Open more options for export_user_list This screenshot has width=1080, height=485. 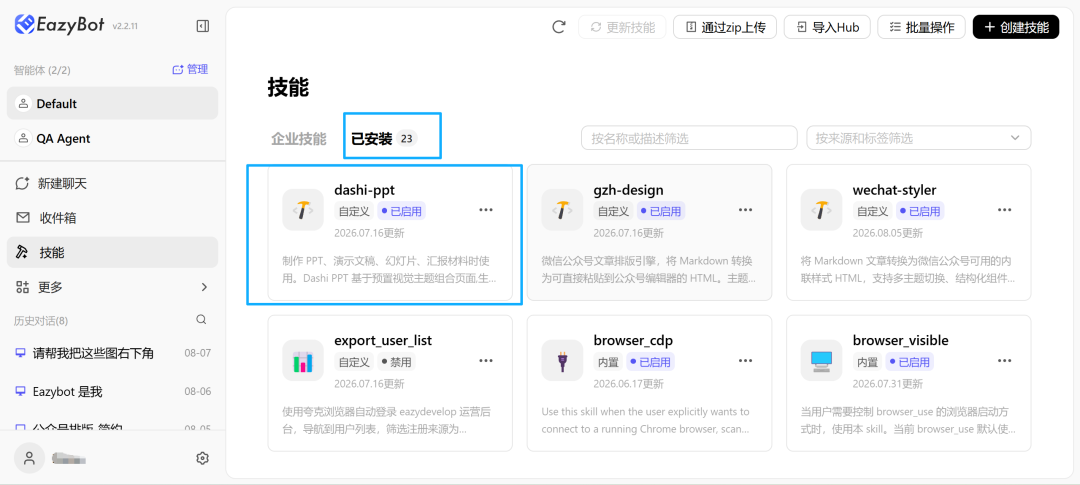(x=486, y=360)
